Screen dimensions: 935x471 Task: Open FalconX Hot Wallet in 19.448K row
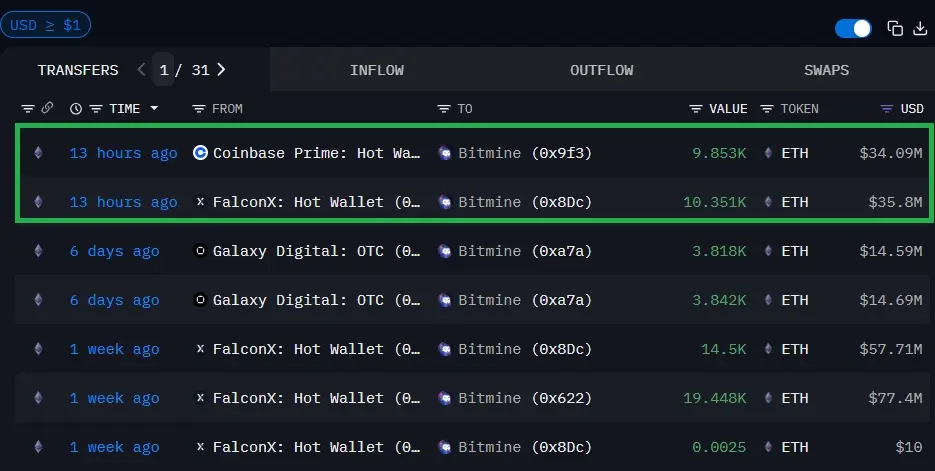pyautogui.click(x=317, y=398)
